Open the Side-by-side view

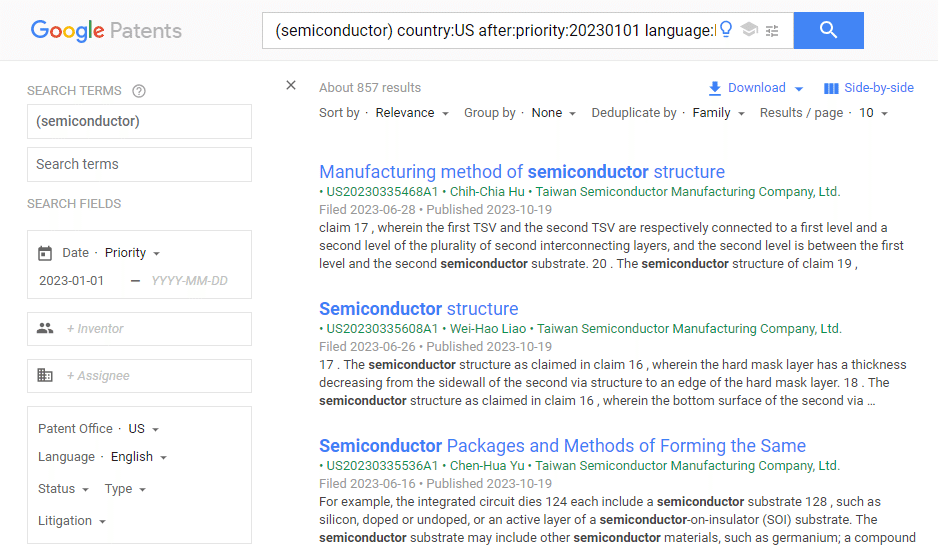click(x=869, y=88)
